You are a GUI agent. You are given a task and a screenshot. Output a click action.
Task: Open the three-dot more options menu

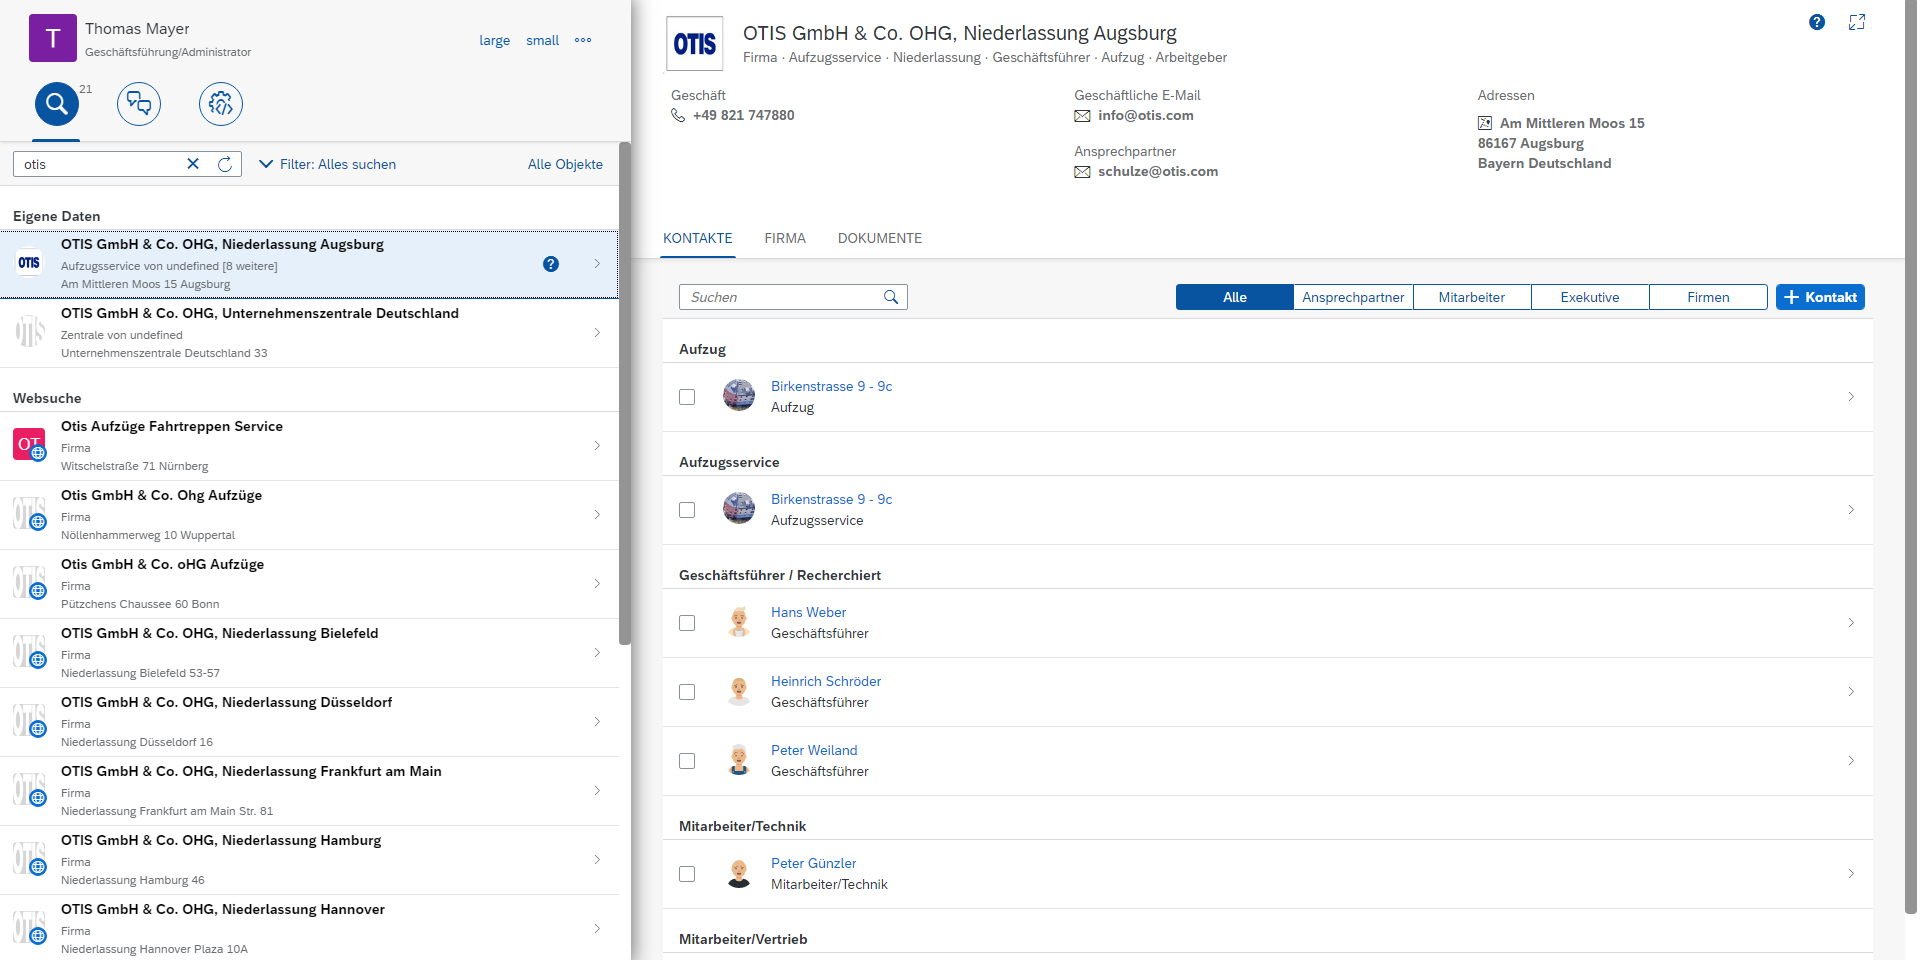[x=583, y=40]
